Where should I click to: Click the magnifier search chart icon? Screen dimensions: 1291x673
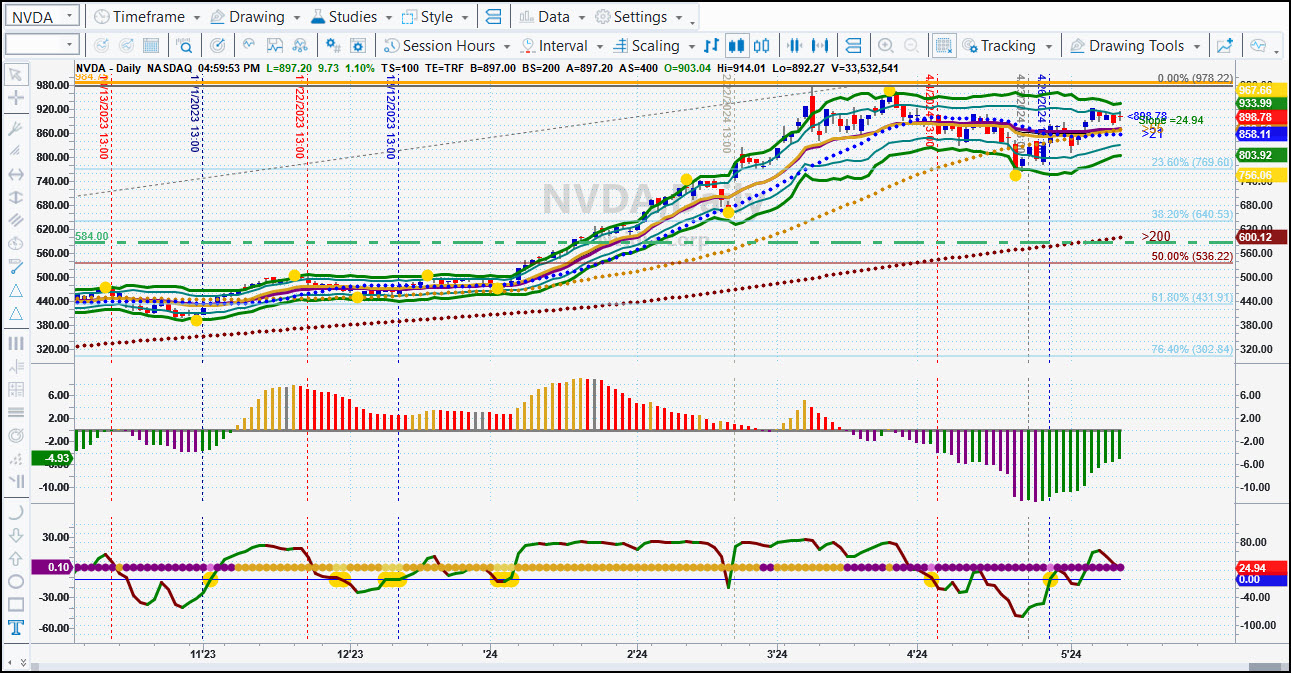tap(185, 45)
